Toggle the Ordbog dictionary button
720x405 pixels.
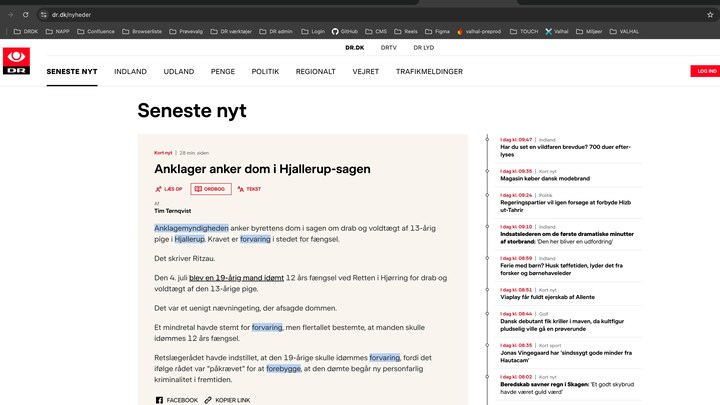[211, 189]
